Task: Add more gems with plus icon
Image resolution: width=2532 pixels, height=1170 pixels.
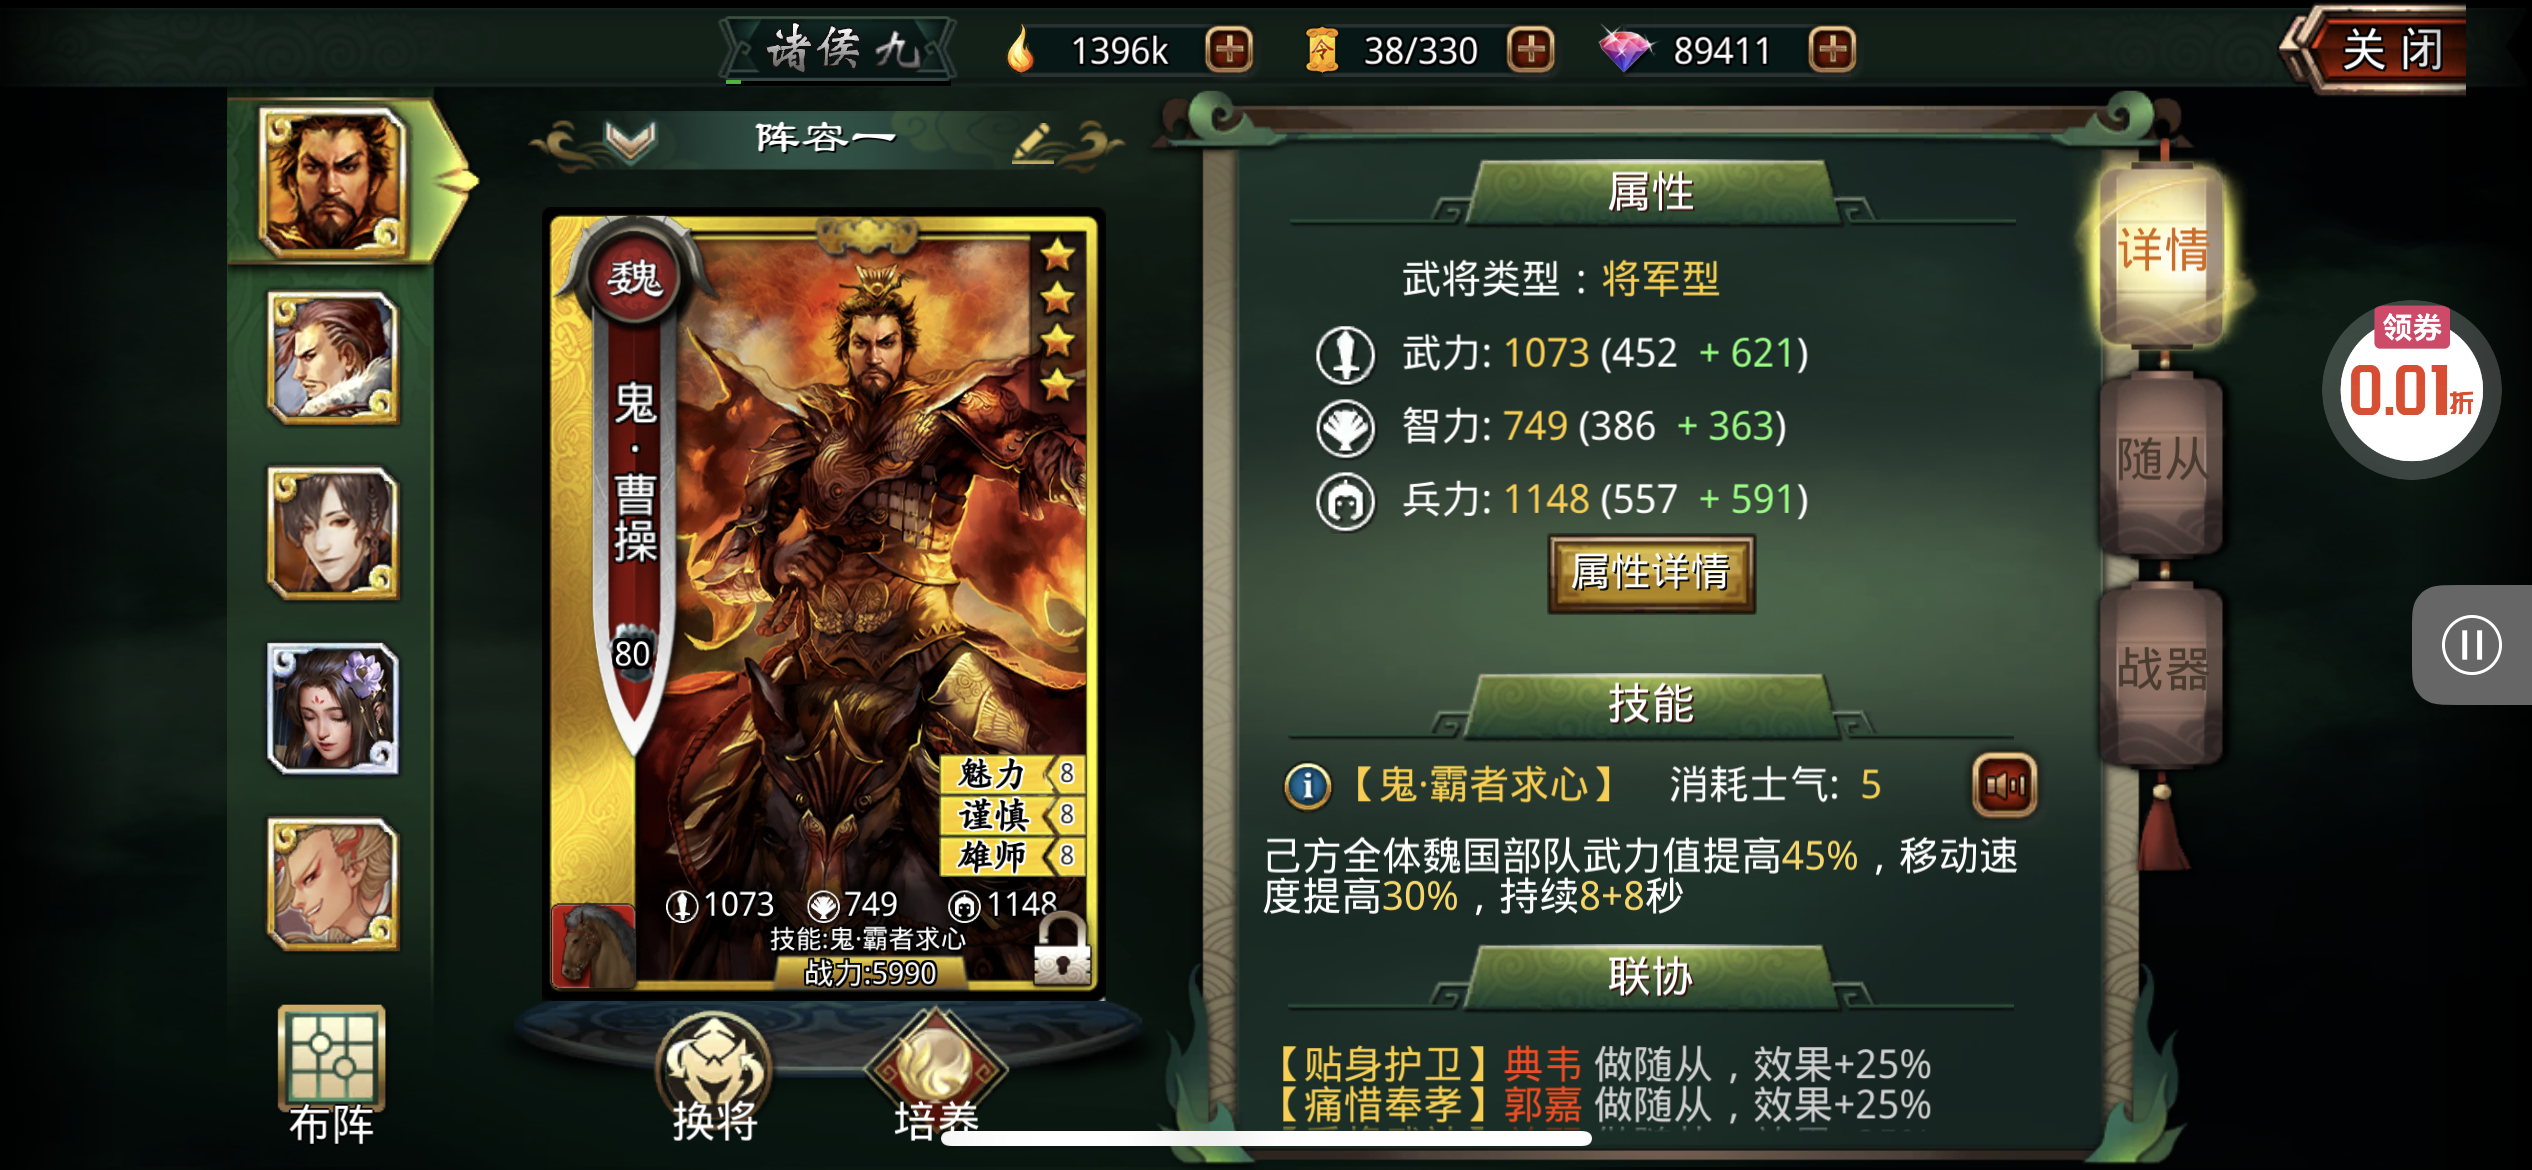Action: pos(1832,50)
